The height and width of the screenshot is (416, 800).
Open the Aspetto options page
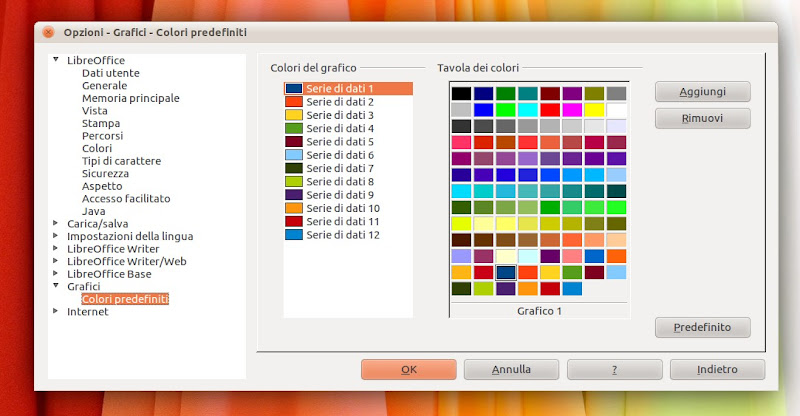point(102,186)
